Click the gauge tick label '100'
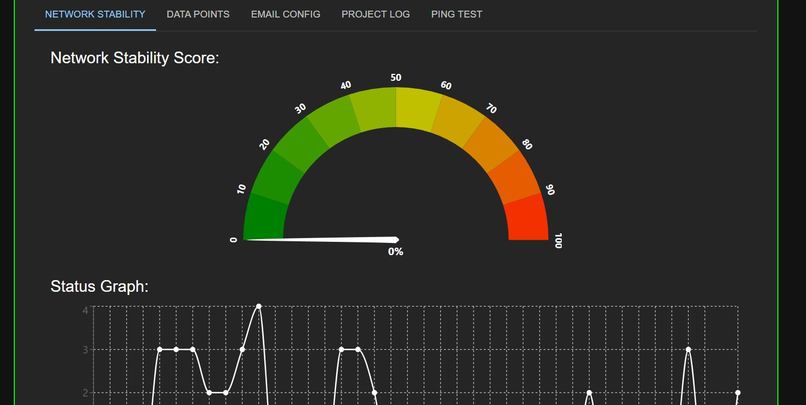This screenshot has width=806, height=405. click(559, 240)
